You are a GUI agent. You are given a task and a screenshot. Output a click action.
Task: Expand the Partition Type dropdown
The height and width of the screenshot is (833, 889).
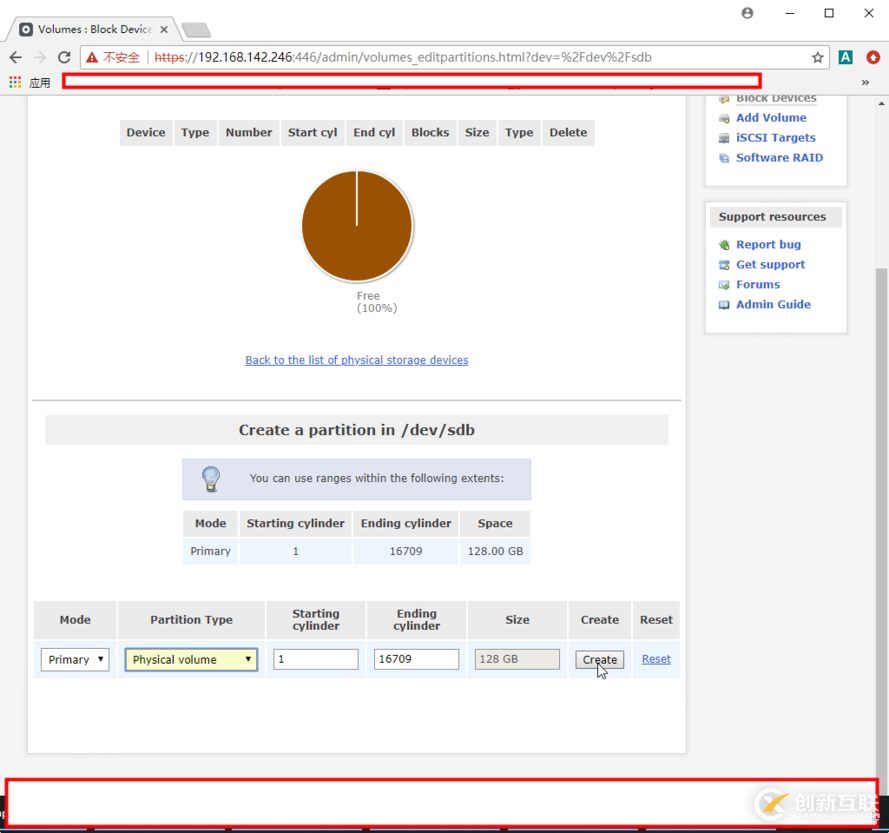pyautogui.click(x=191, y=660)
